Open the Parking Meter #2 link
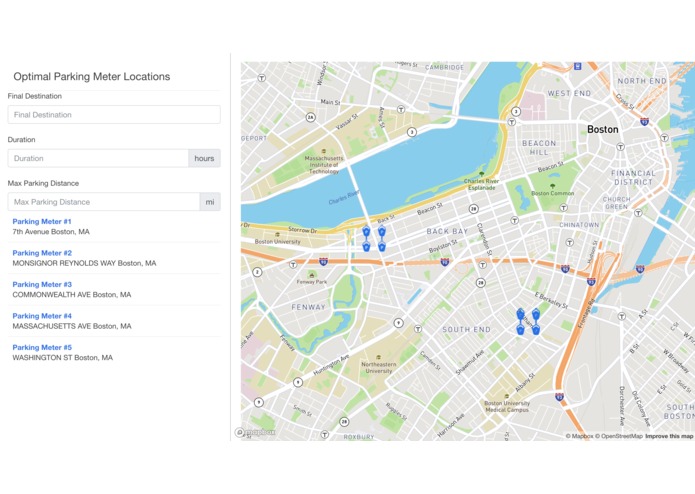This screenshot has width=695, height=494. point(42,253)
